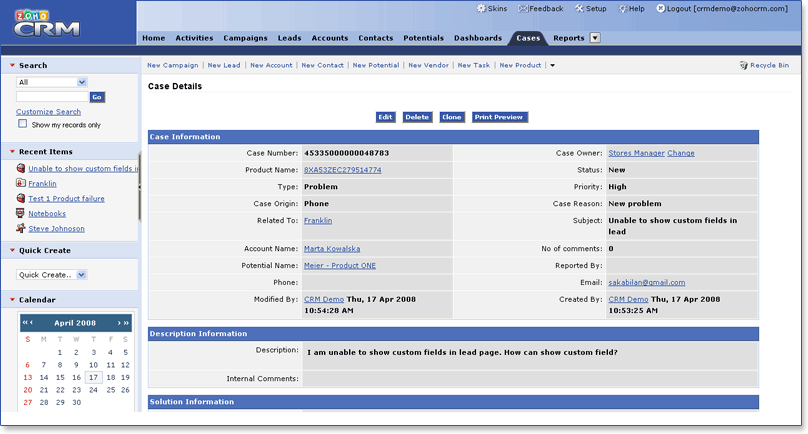Click case icon beside 'Unable to show custom fields'
Image resolution: width=808 pixels, height=434 pixels.
21,168
